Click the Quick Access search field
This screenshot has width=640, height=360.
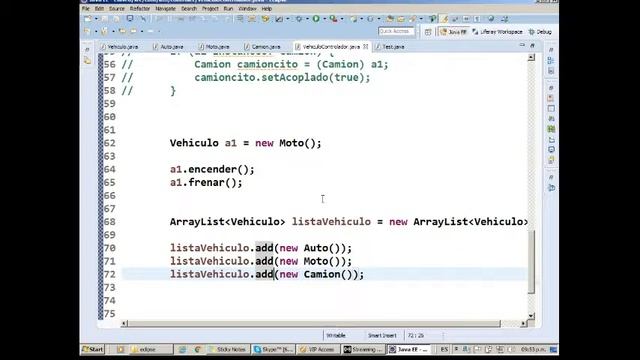(396, 31)
